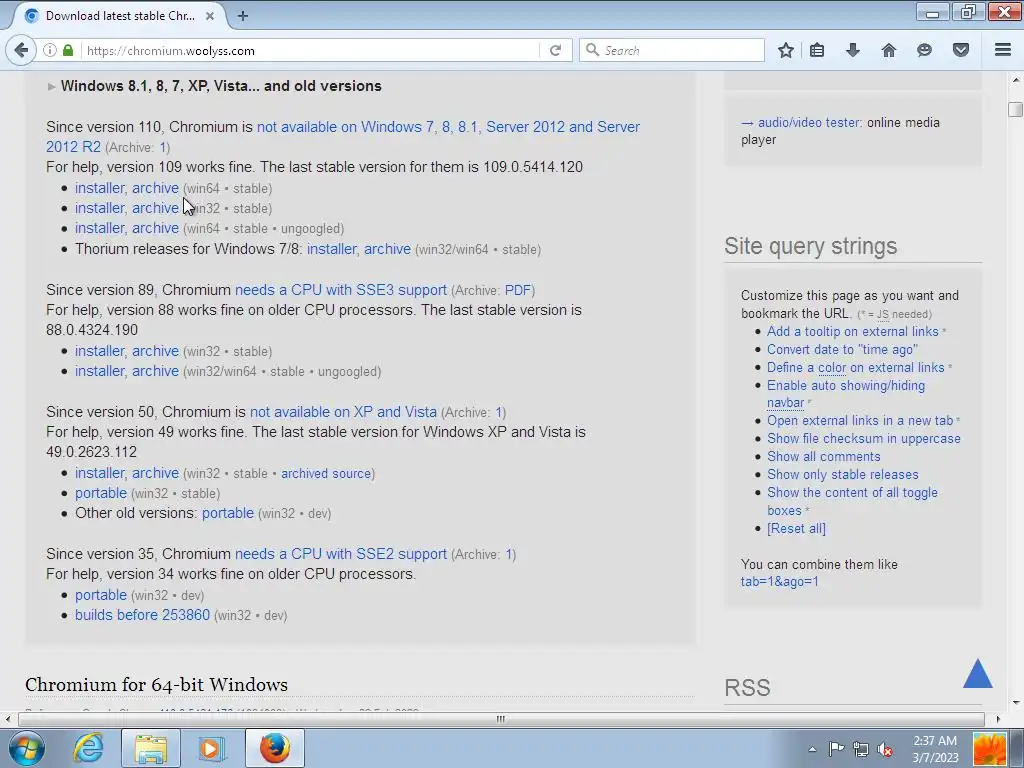This screenshot has width=1024, height=768.
Task: Click the green padlock security icon
Action: pos(68,50)
